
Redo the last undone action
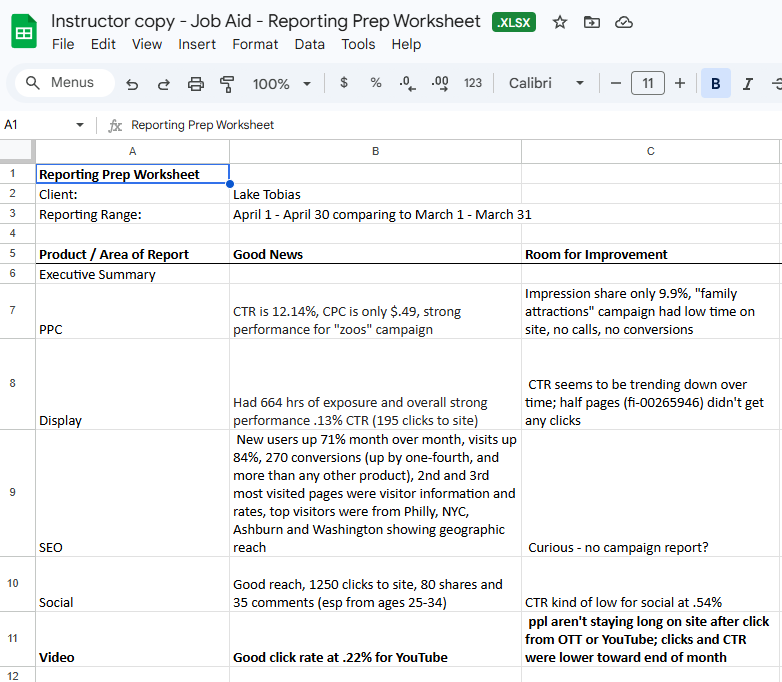point(164,84)
